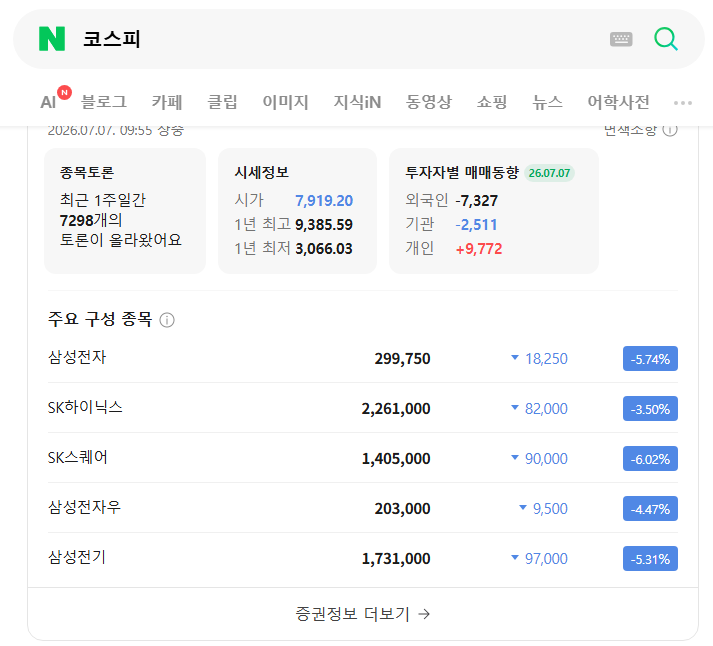713x646 pixels.
Task: Click the 개인 value +9,772
Action: [479, 249]
